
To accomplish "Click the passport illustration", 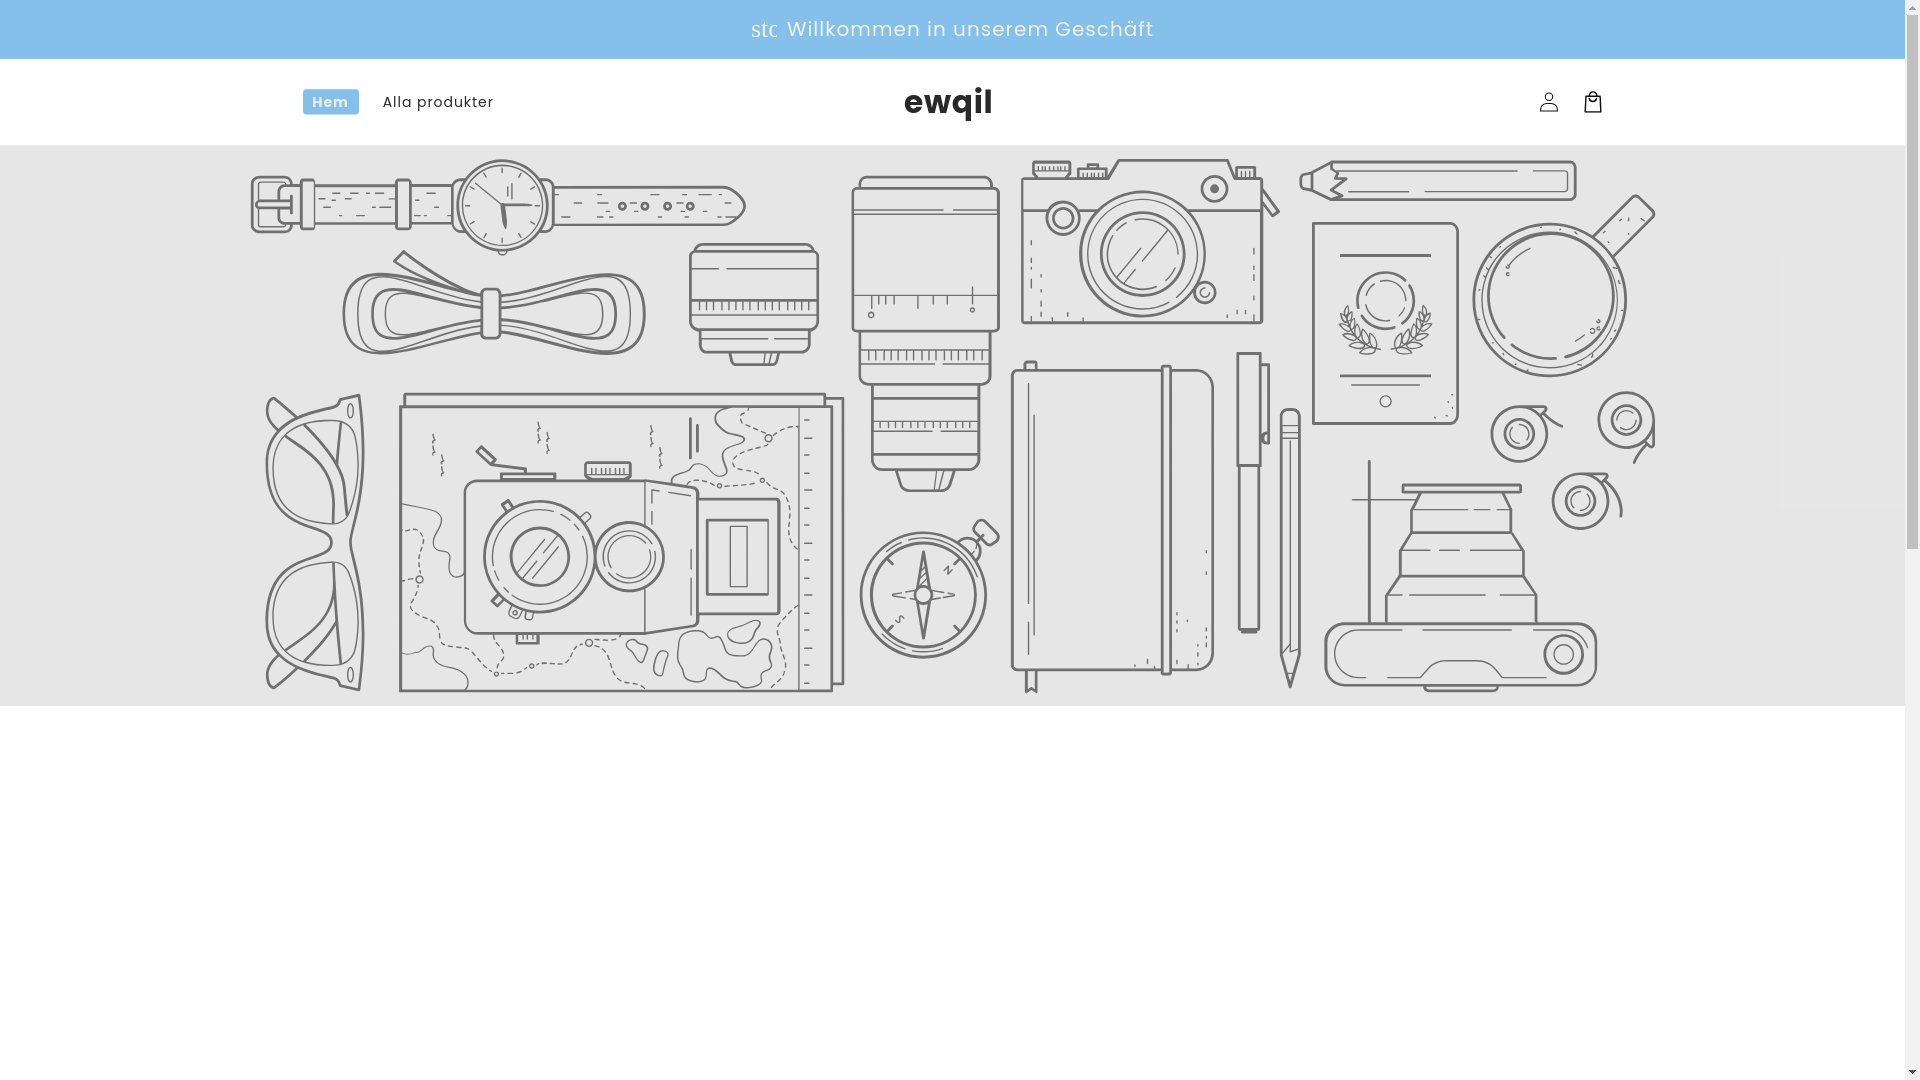I will pyautogui.click(x=1385, y=323).
